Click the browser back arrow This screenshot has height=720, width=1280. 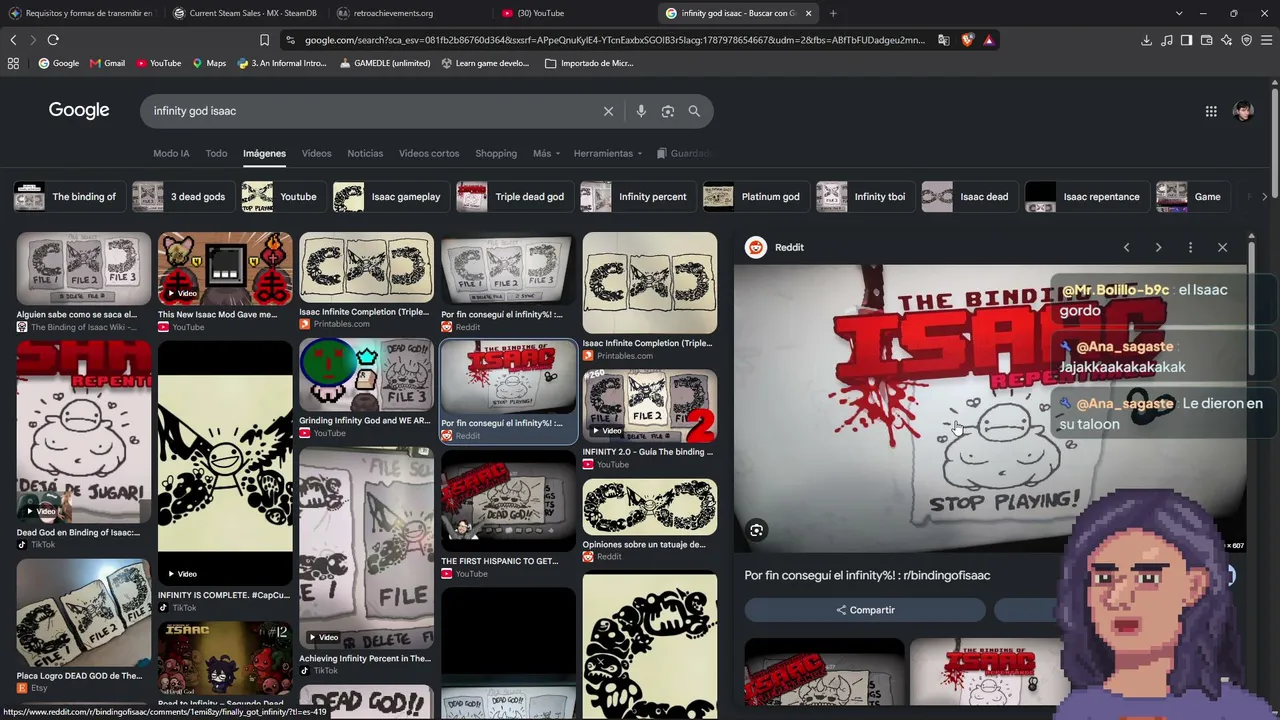13,40
